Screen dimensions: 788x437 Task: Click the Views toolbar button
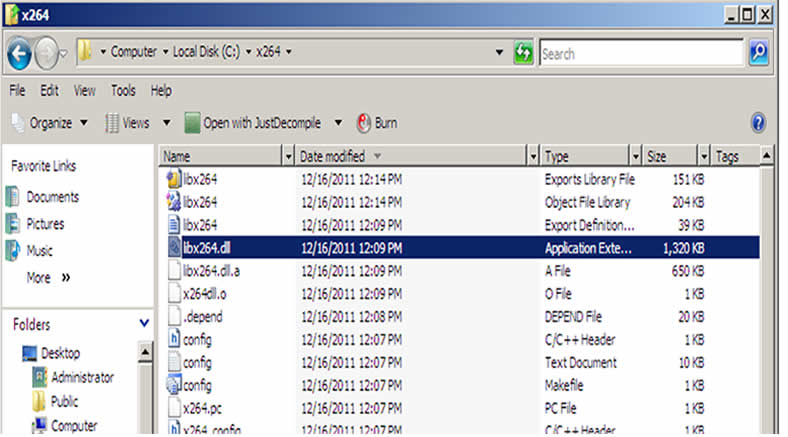point(128,123)
